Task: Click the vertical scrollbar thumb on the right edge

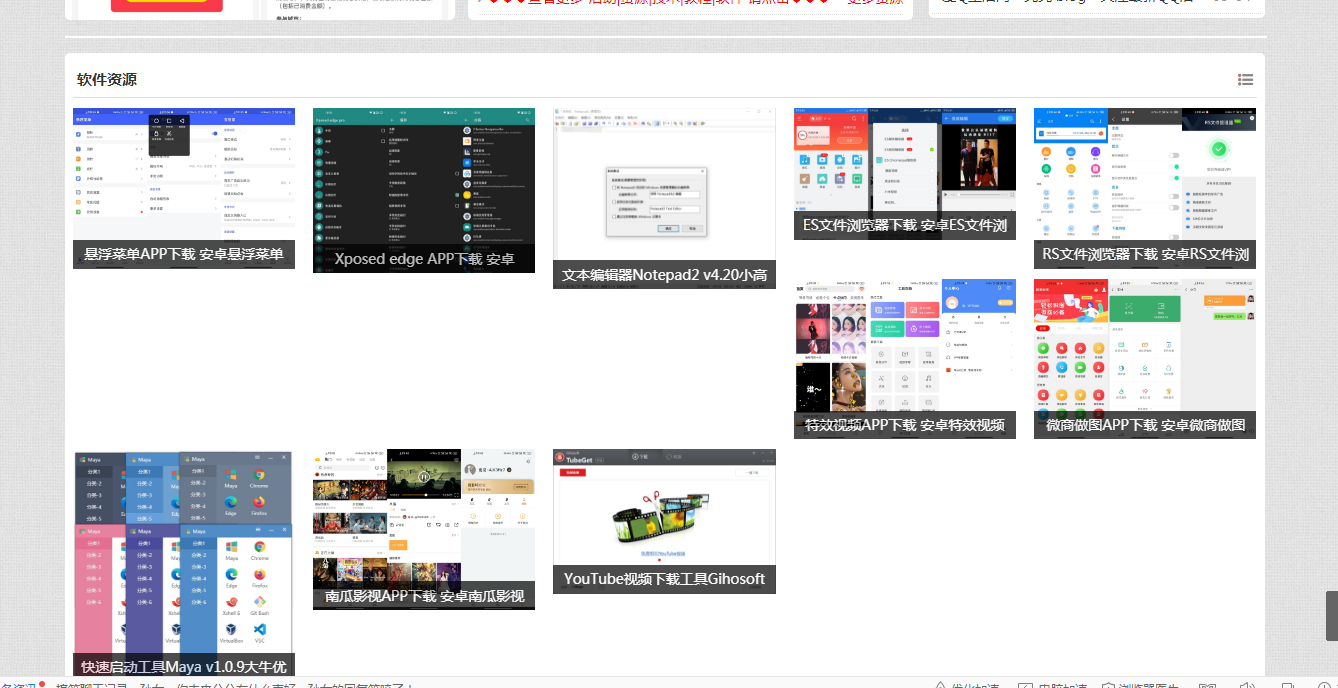Action: pyautogui.click(x=1331, y=615)
